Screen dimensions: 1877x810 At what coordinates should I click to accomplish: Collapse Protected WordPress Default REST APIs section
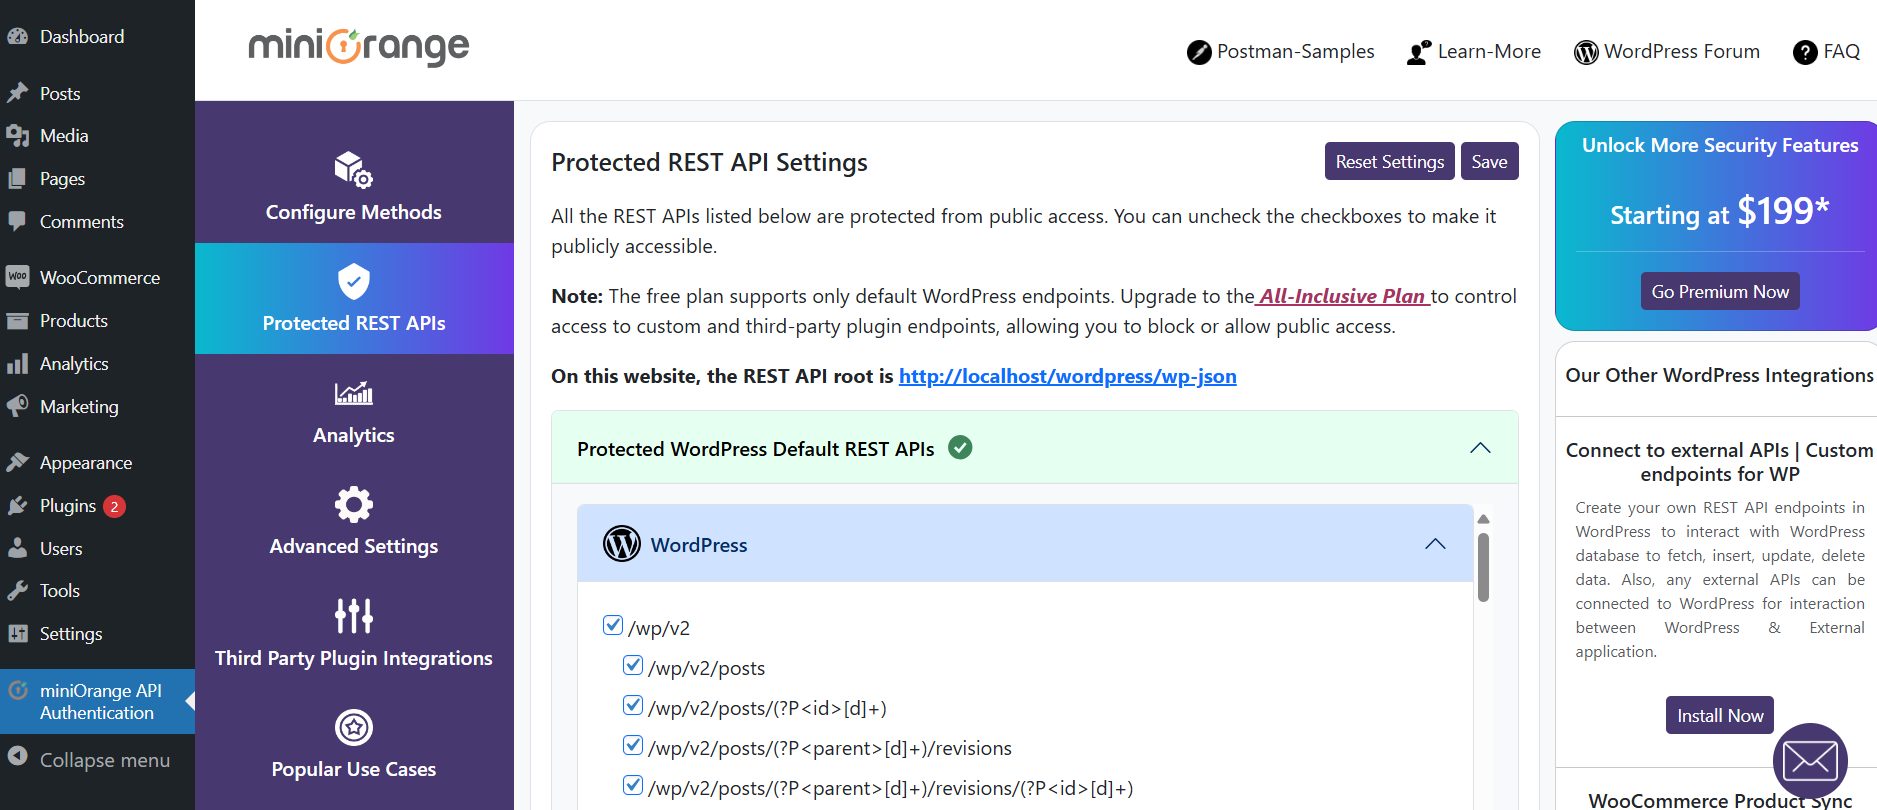click(1480, 448)
